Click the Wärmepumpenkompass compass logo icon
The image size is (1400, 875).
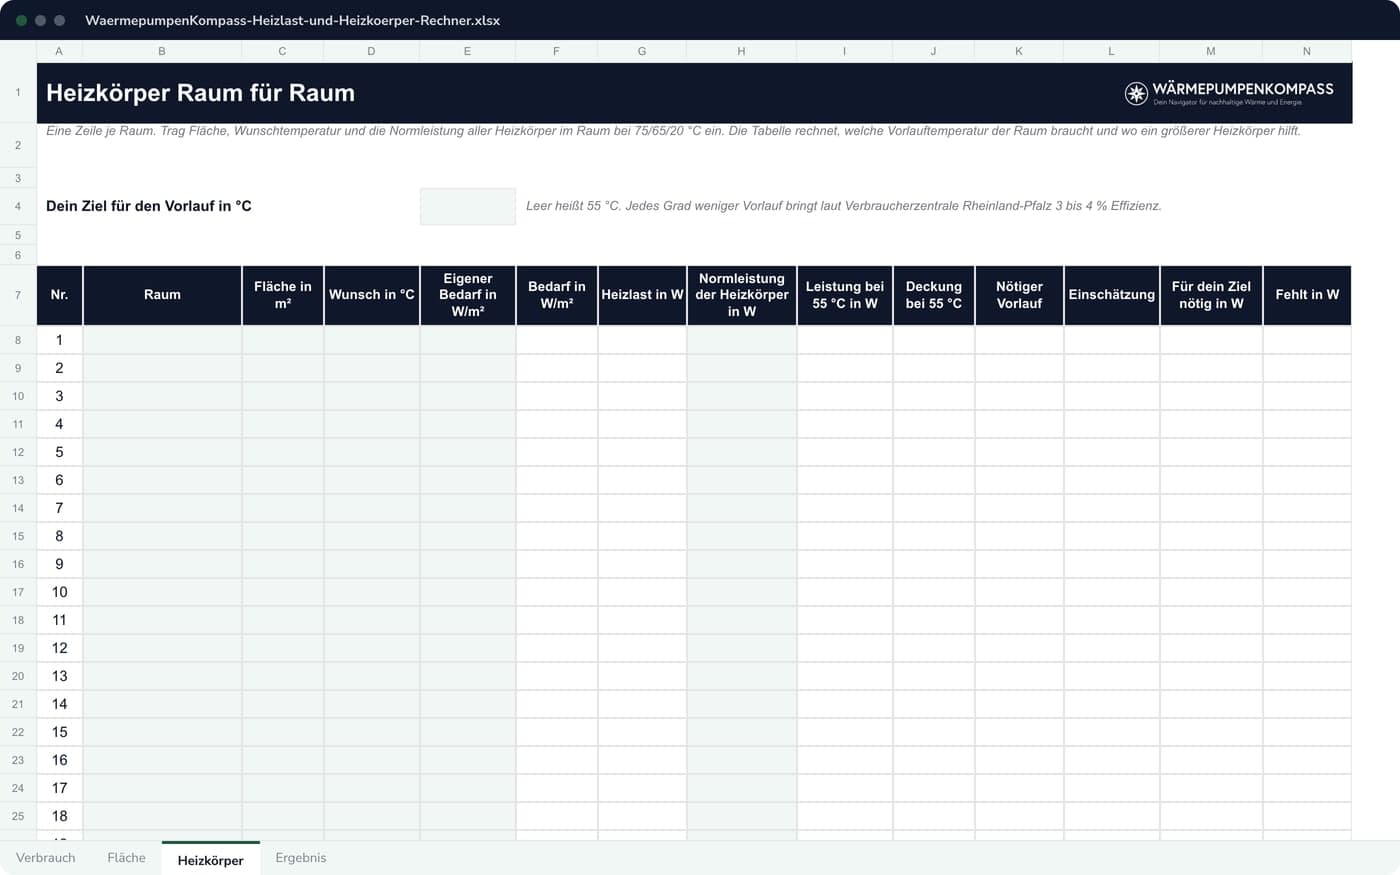tap(1136, 94)
